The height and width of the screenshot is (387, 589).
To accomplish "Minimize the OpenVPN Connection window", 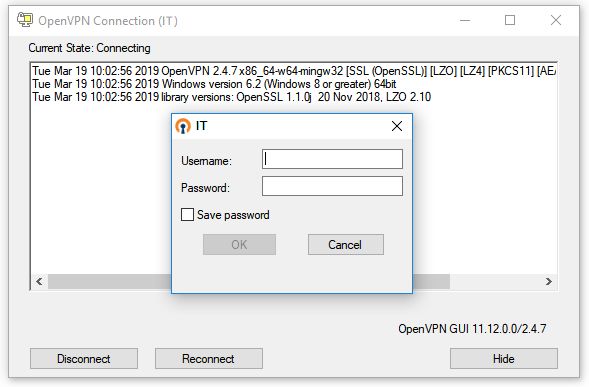I will 465,20.
